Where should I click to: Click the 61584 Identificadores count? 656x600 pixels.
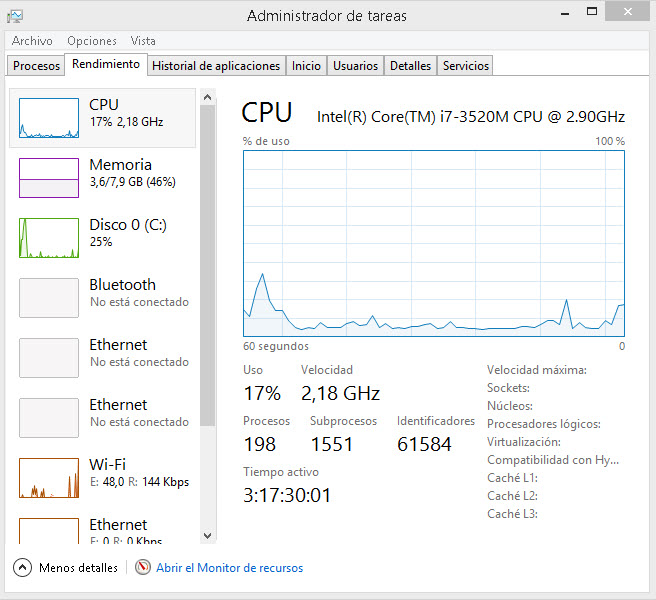pos(424,444)
